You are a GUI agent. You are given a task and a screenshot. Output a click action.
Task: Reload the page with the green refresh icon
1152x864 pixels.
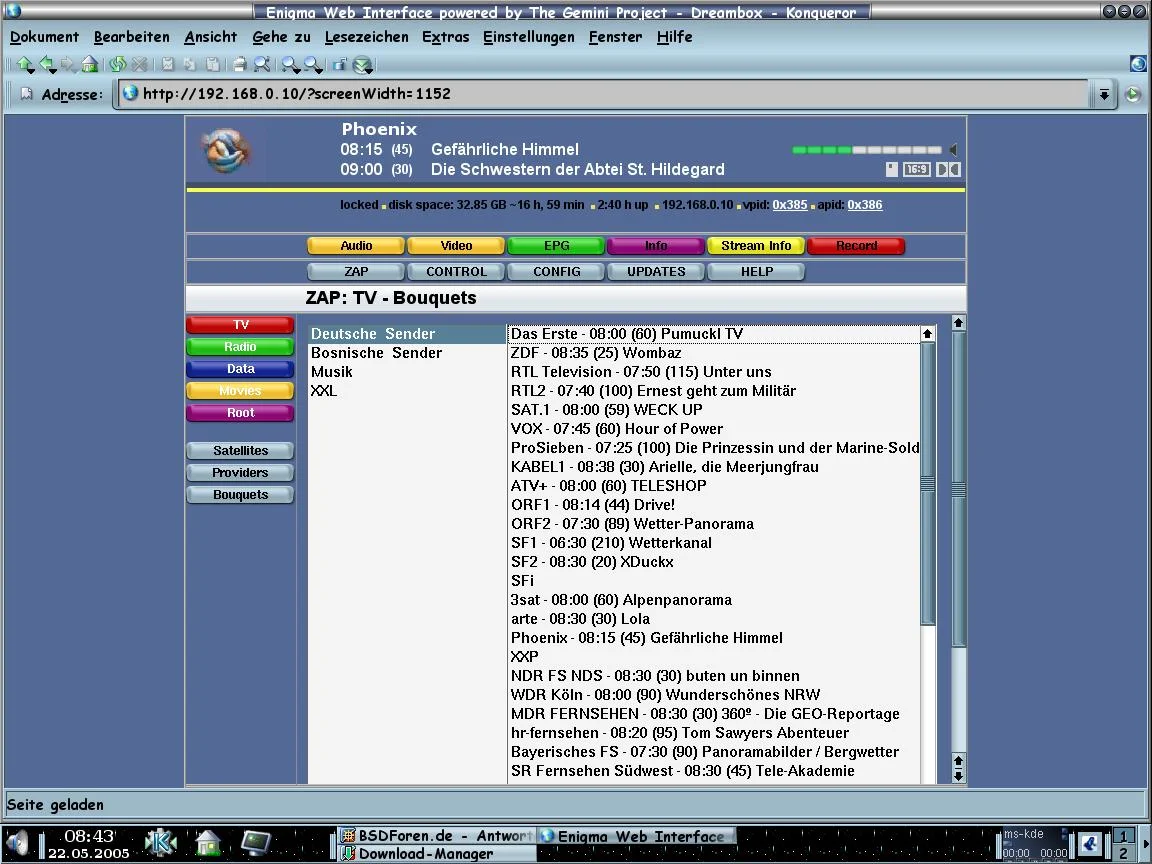coord(118,65)
